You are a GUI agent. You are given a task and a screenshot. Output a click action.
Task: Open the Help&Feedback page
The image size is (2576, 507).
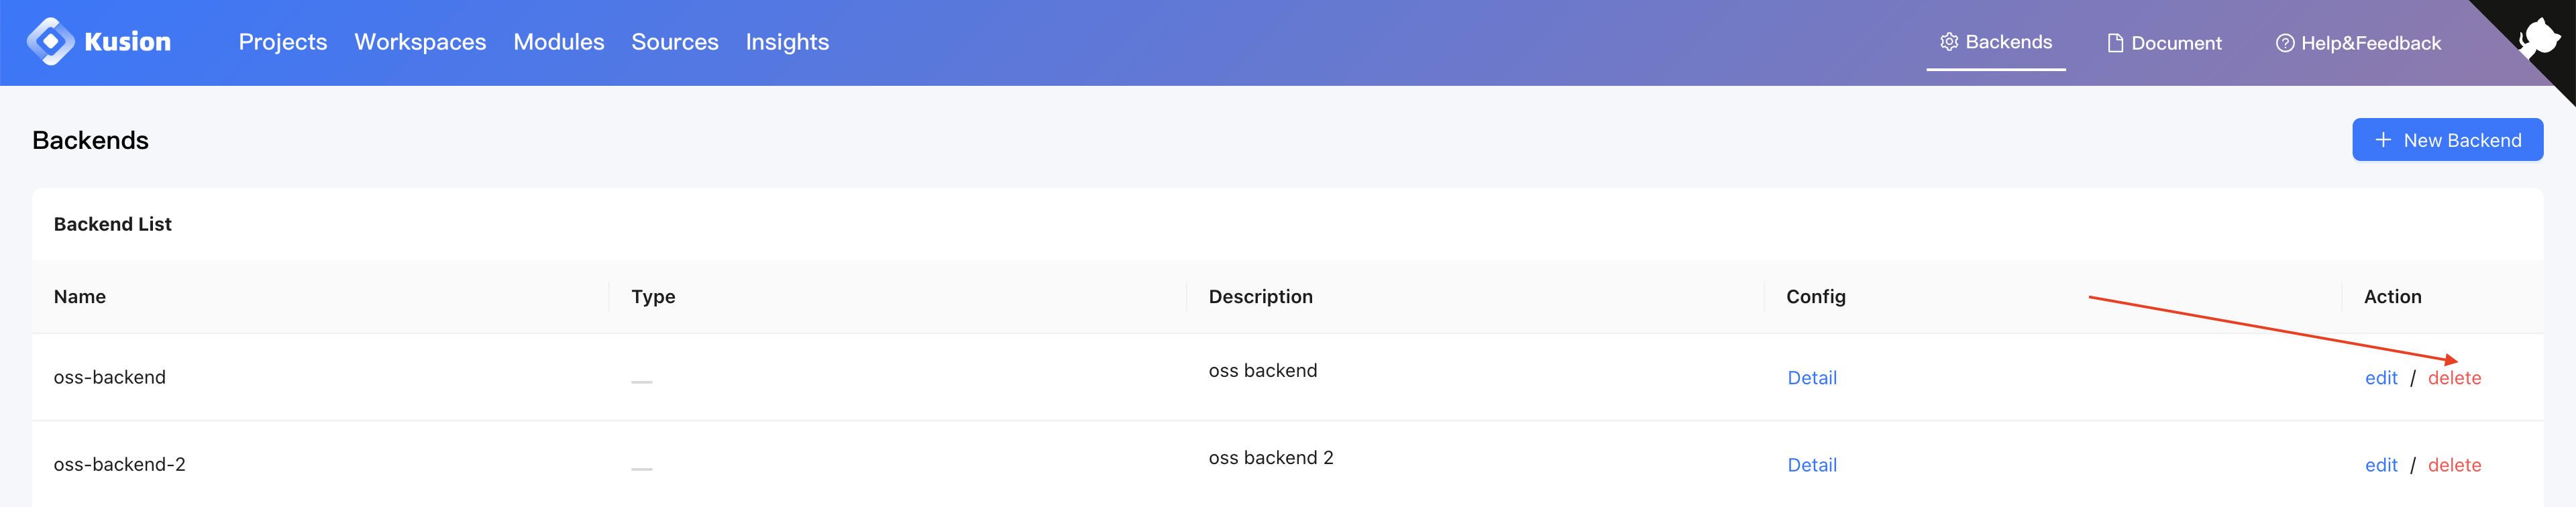click(2357, 42)
